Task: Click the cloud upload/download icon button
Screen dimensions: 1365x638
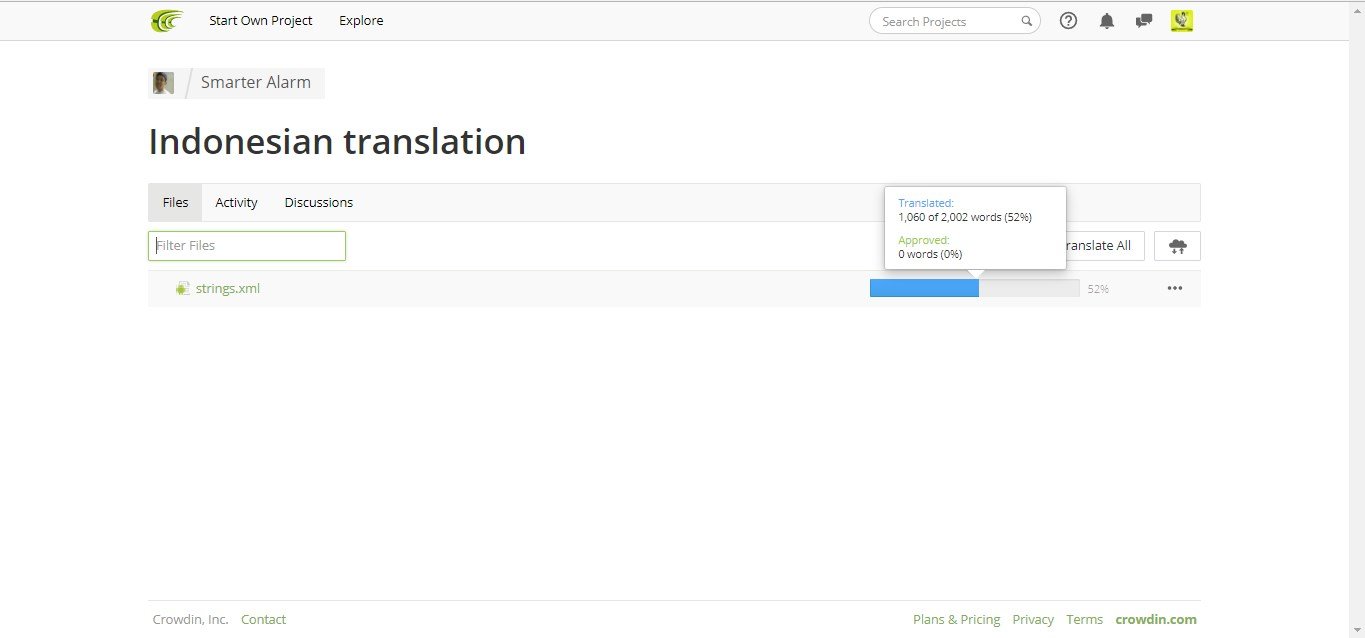Action: (x=1177, y=246)
